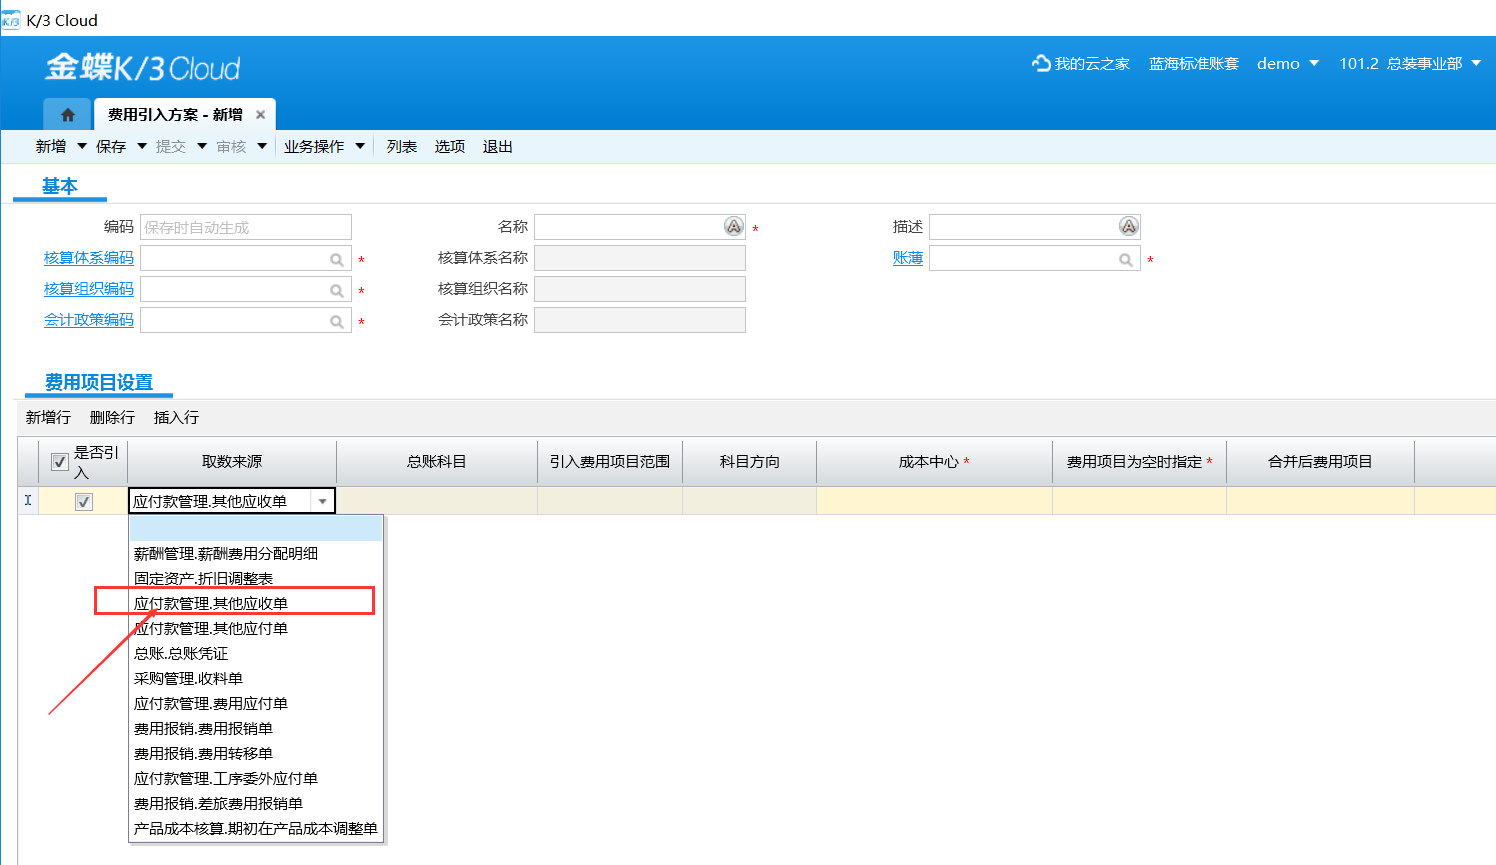Click the search icon in 账簿 field

(1126, 259)
